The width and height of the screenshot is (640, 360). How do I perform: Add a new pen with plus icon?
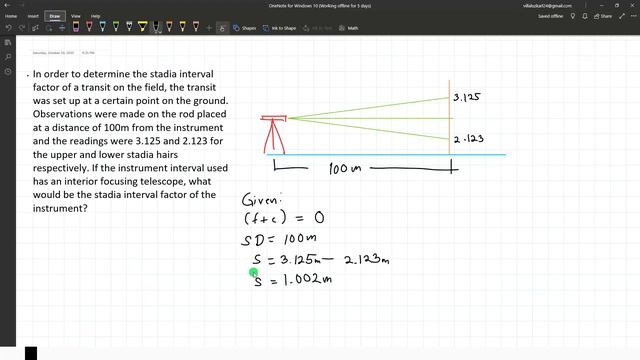[x=209, y=28]
